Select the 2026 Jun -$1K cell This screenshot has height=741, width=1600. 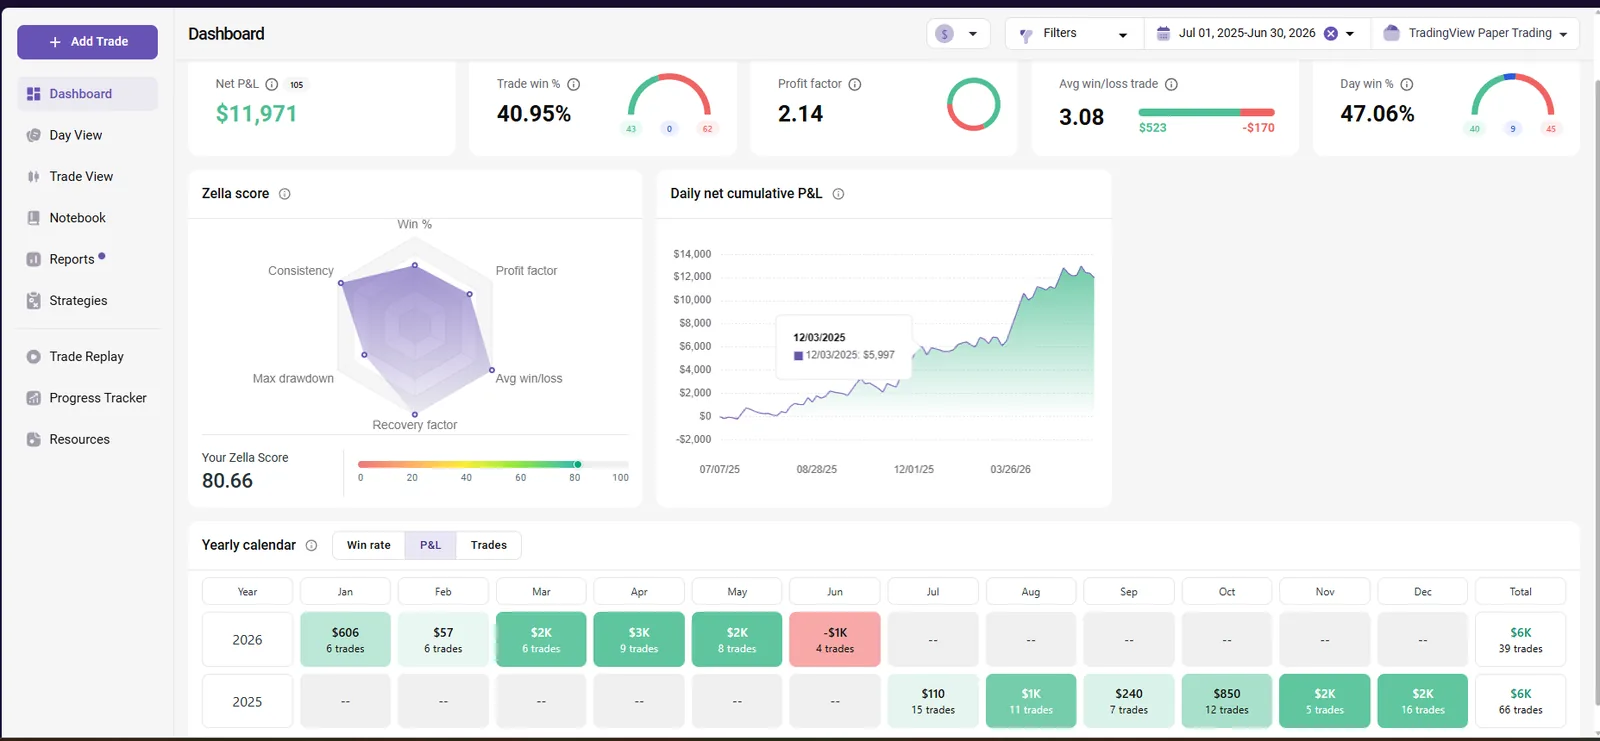[835, 640]
